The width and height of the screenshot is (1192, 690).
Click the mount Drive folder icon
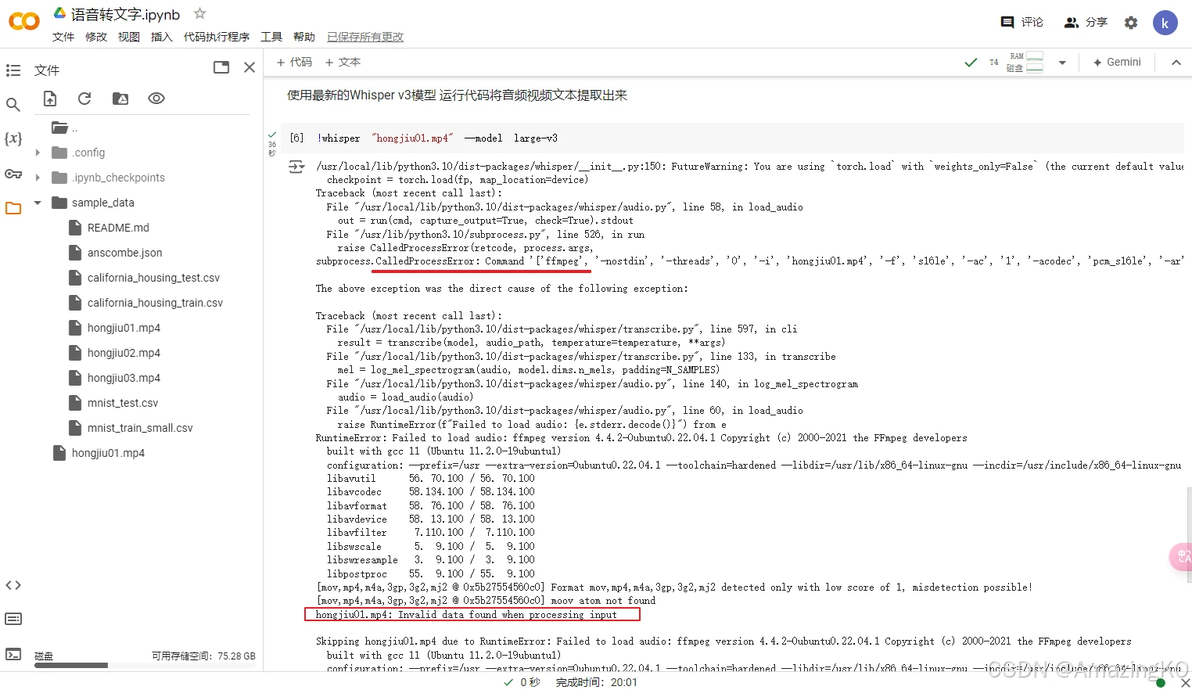(x=120, y=99)
